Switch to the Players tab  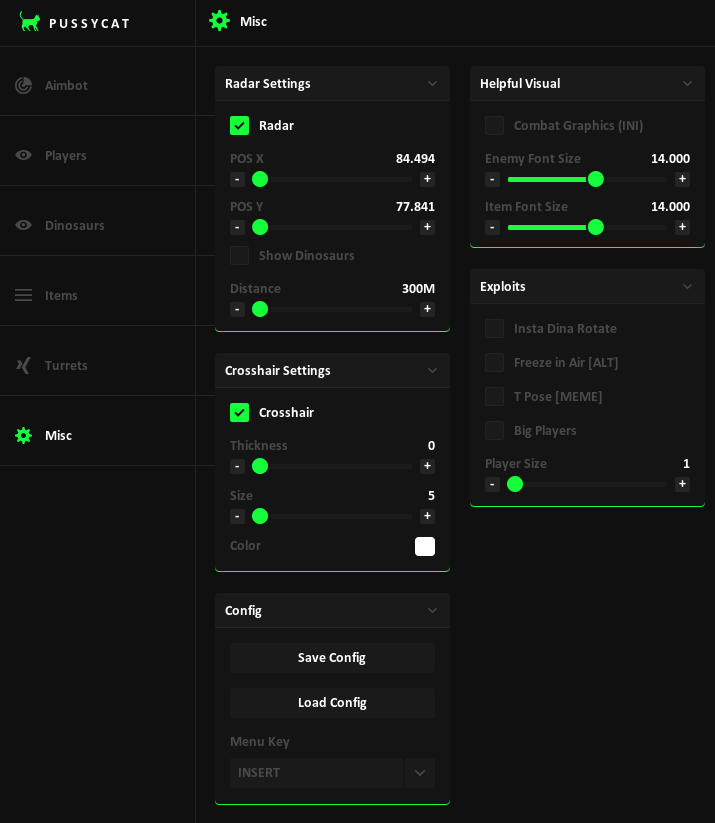pyautogui.click(x=66, y=155)
